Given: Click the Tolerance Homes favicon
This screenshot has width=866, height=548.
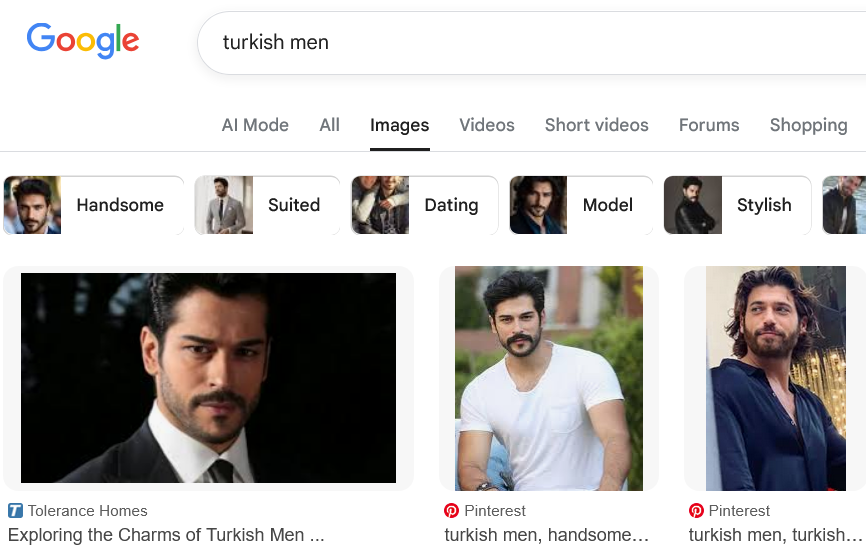Looking at the screenshot, I should pos(15,511).
